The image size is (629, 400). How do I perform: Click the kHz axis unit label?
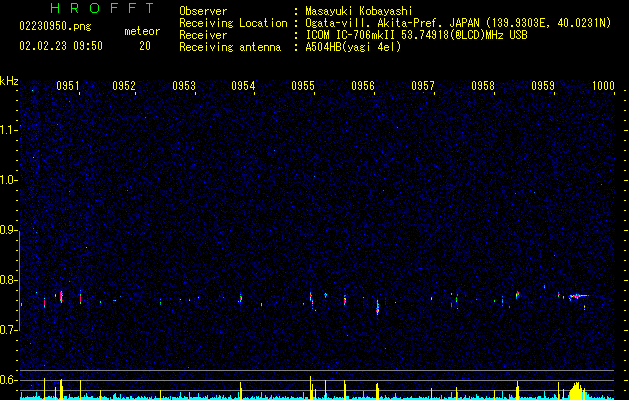coord(9,81)
